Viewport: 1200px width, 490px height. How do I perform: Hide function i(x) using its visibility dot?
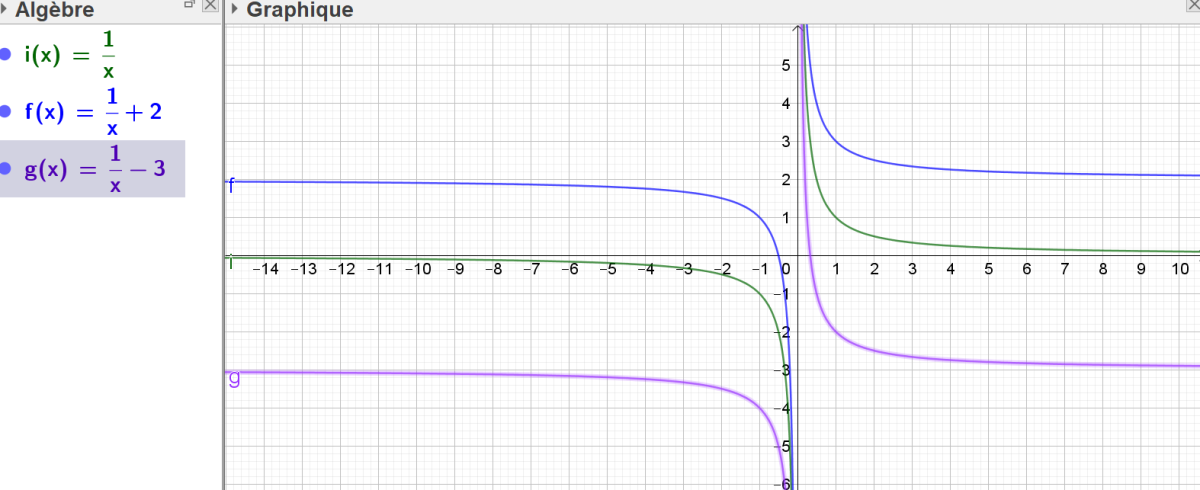(6, 53)
